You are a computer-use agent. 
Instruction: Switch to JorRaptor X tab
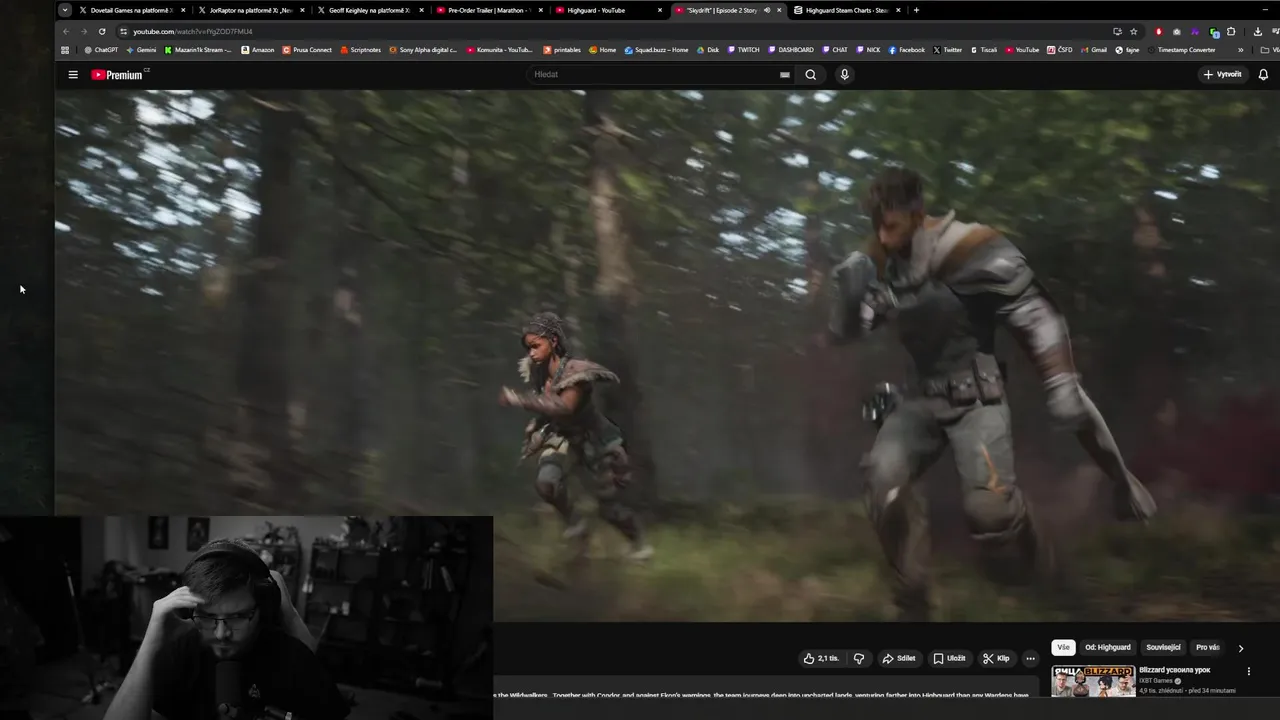[251, 10]
